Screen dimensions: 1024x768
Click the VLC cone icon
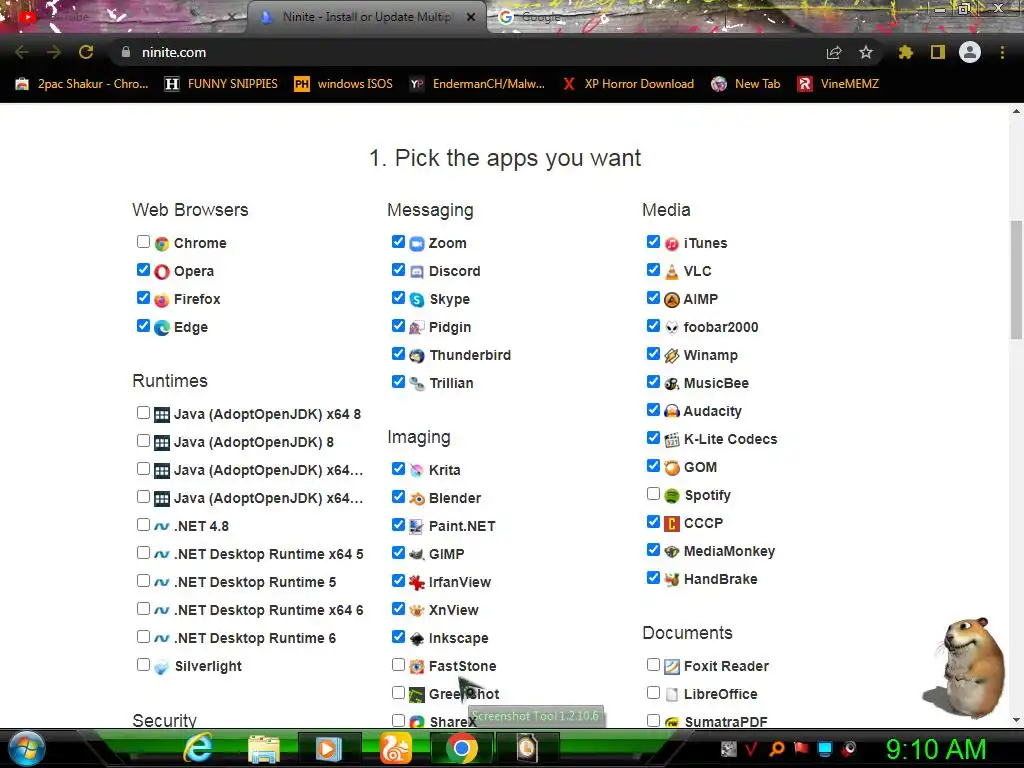(x=671, y=272)
